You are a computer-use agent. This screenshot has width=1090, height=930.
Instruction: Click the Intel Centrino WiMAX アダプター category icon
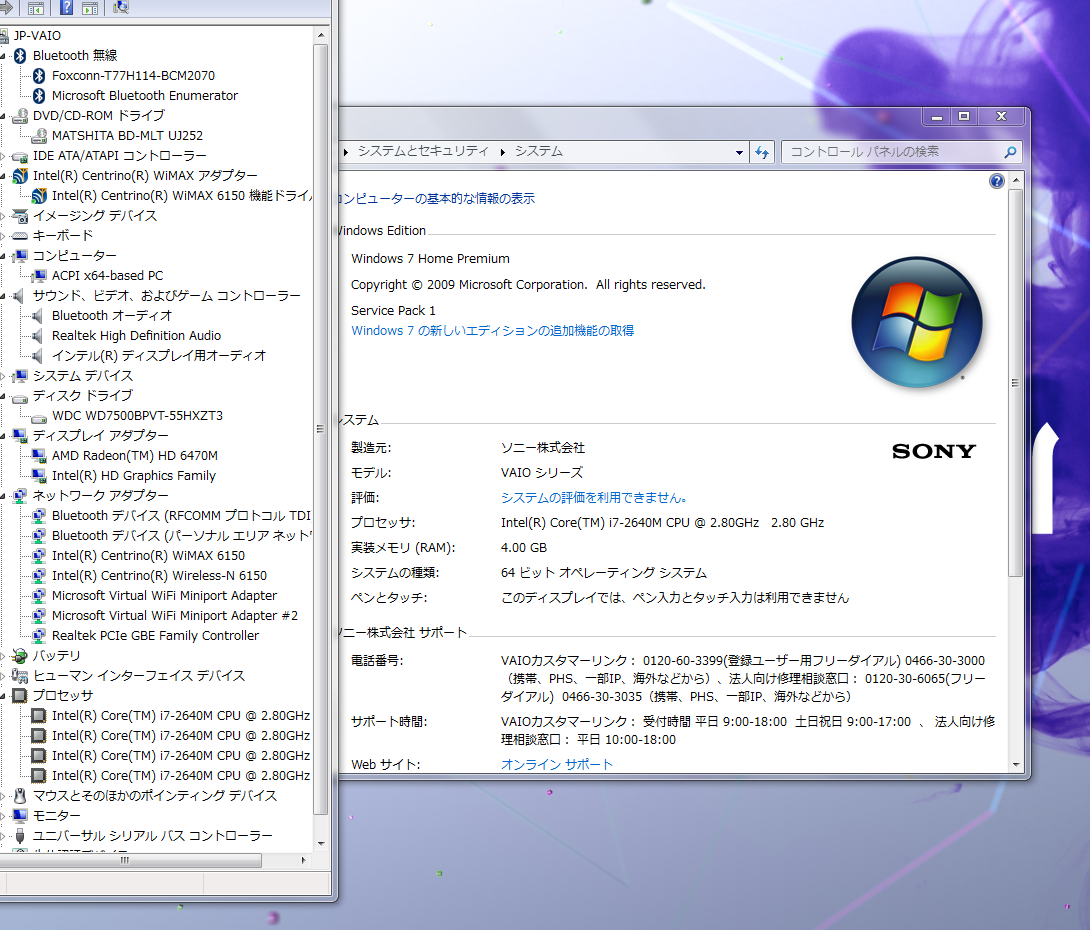tap(20, 176)
